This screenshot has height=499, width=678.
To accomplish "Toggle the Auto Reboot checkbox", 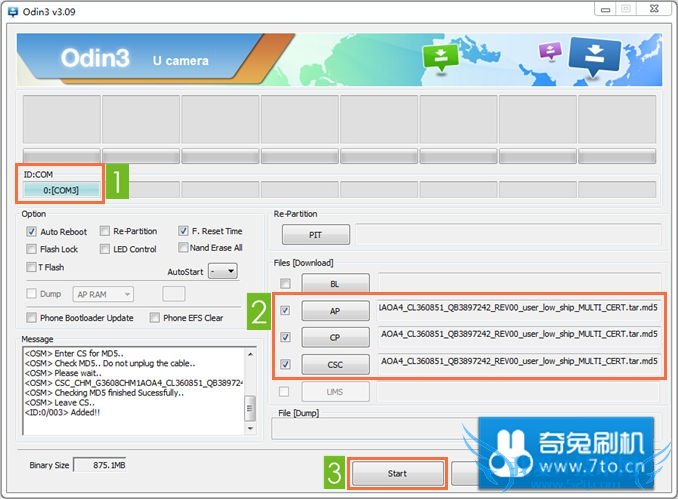I will click(x=31, y=231).
